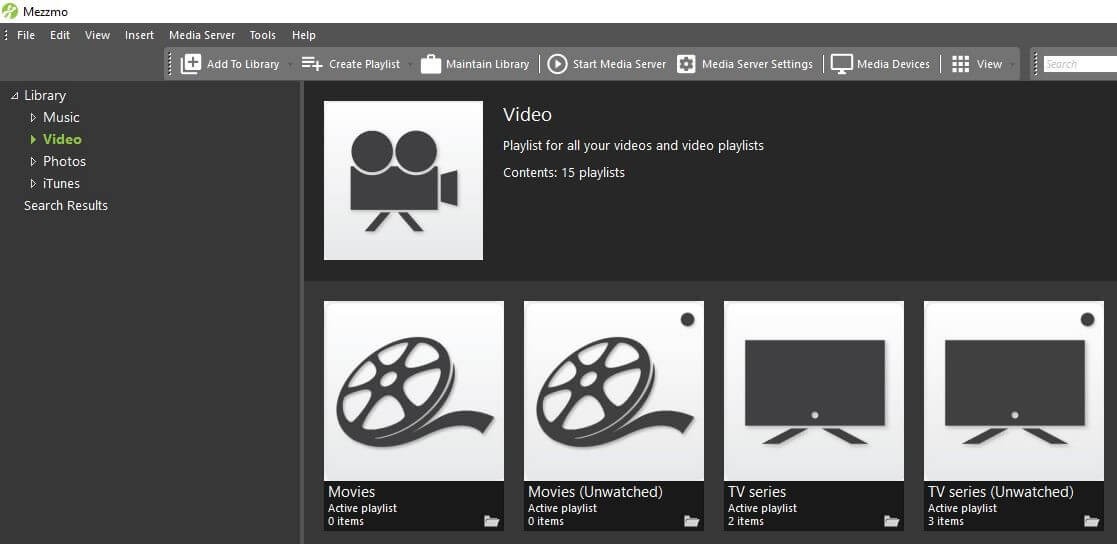Expand the Photos tree node
This screenshot has height=544, width=1117.
point(33,162)
